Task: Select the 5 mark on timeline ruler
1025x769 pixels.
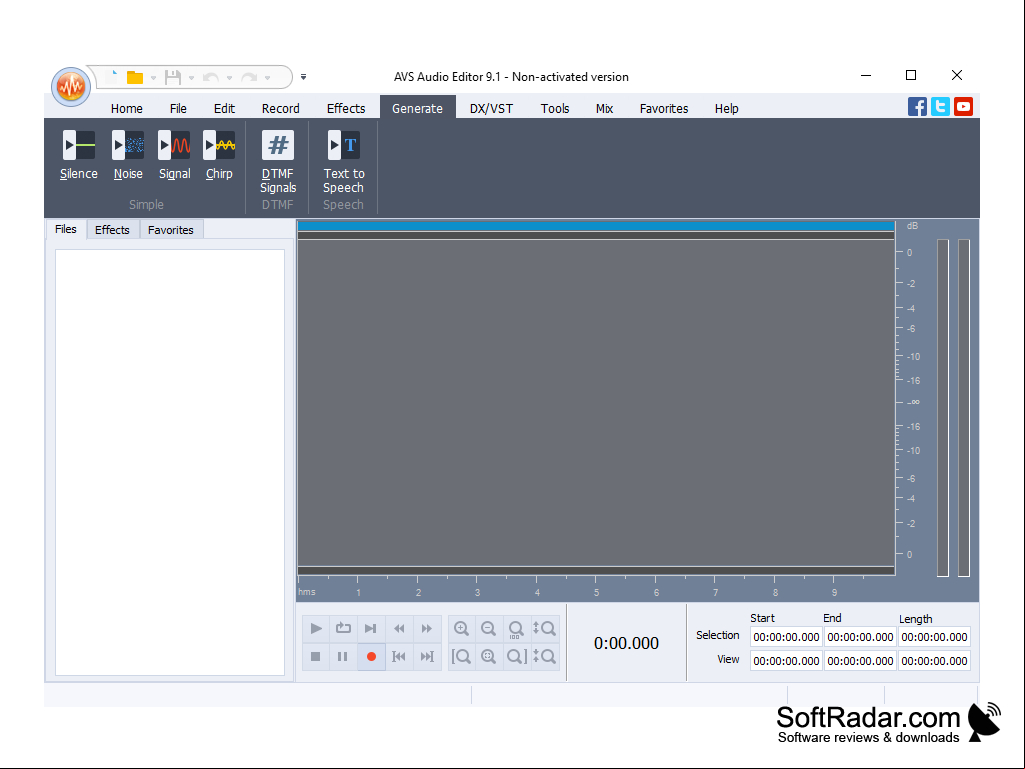Action: (596, 592)
